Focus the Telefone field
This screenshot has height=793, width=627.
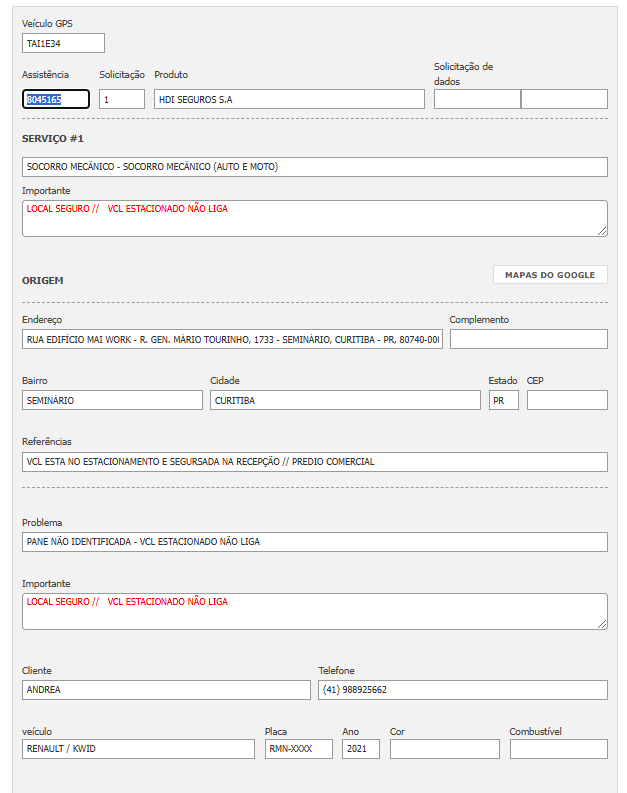[462, 690]
